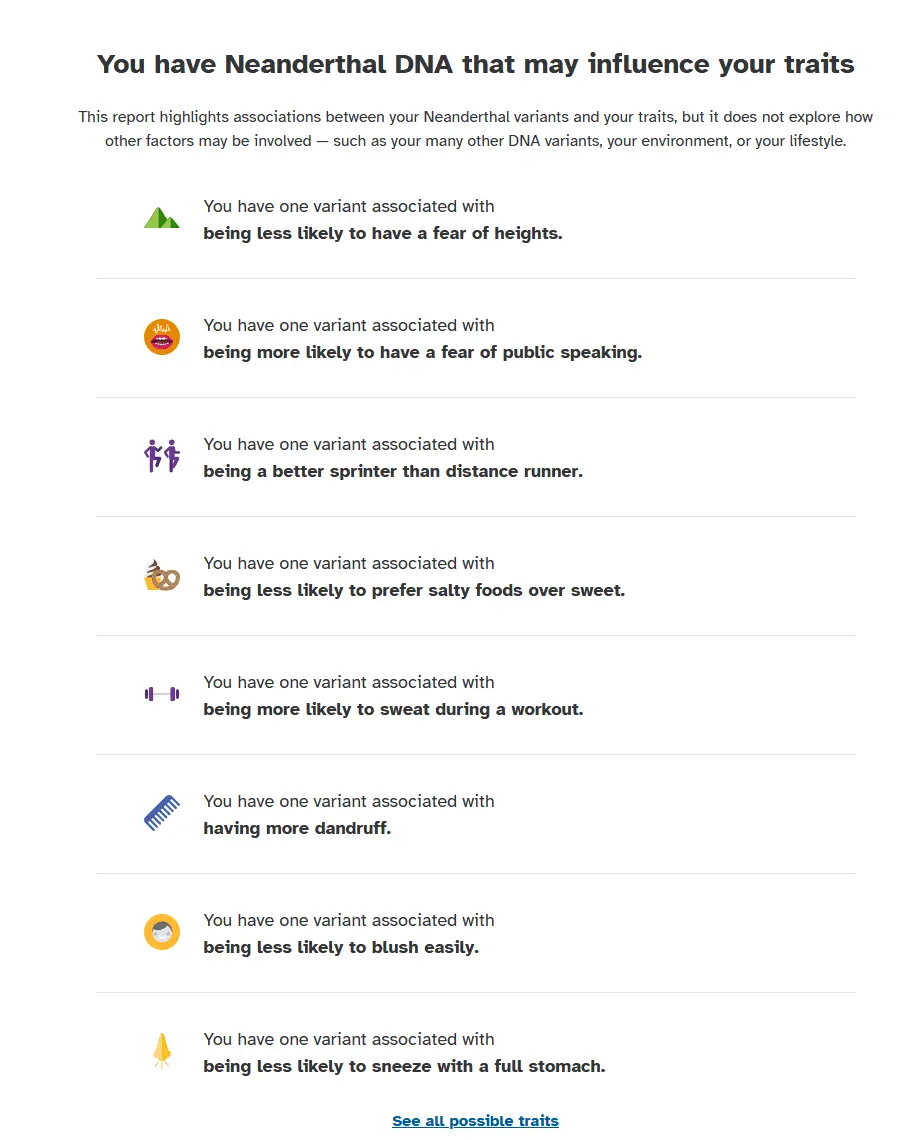
Task: Click the pretzel and ice cream icon
Action: point(161,575)
